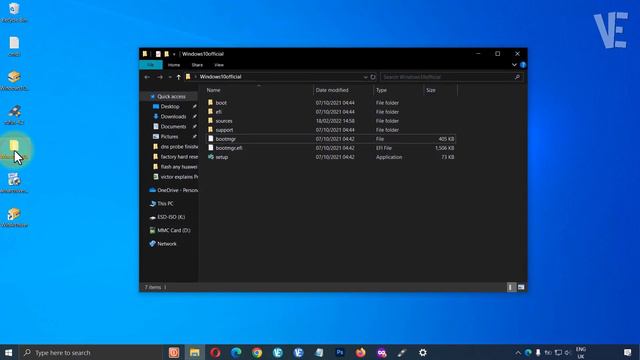Select the bootmgr.efi file icon
The width and height of the screenshot is (640, 360).
(211, 148)
